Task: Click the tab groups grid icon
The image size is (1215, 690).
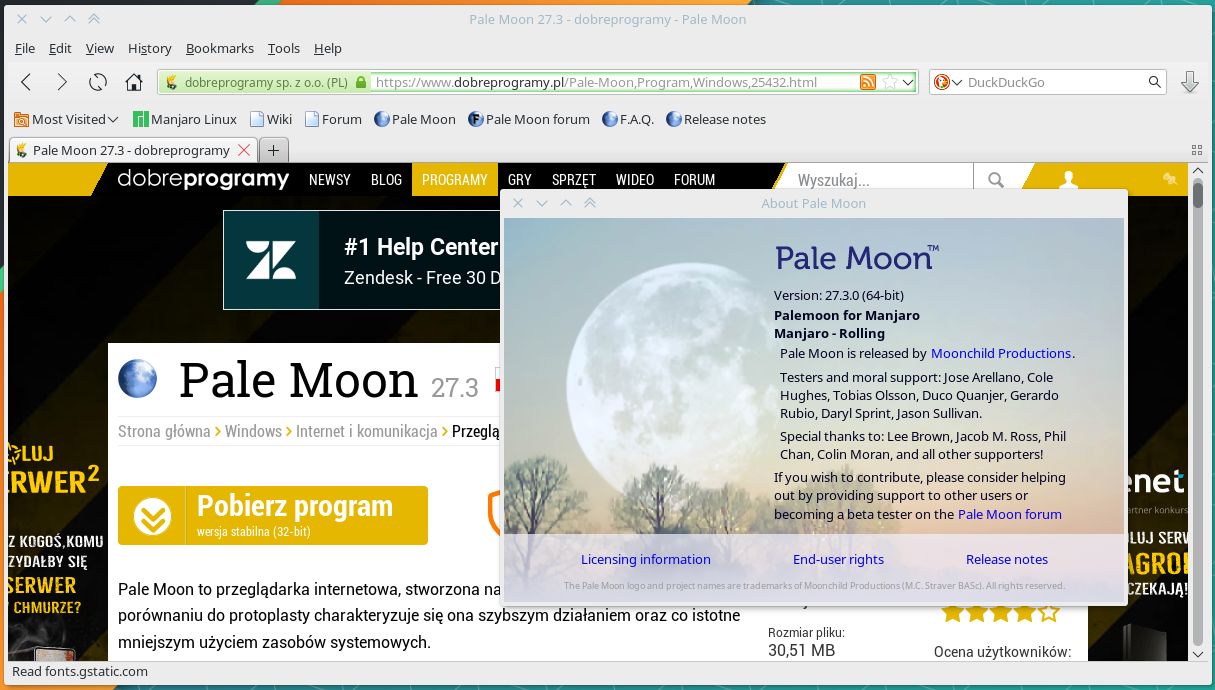Action: pos(1197,150)
